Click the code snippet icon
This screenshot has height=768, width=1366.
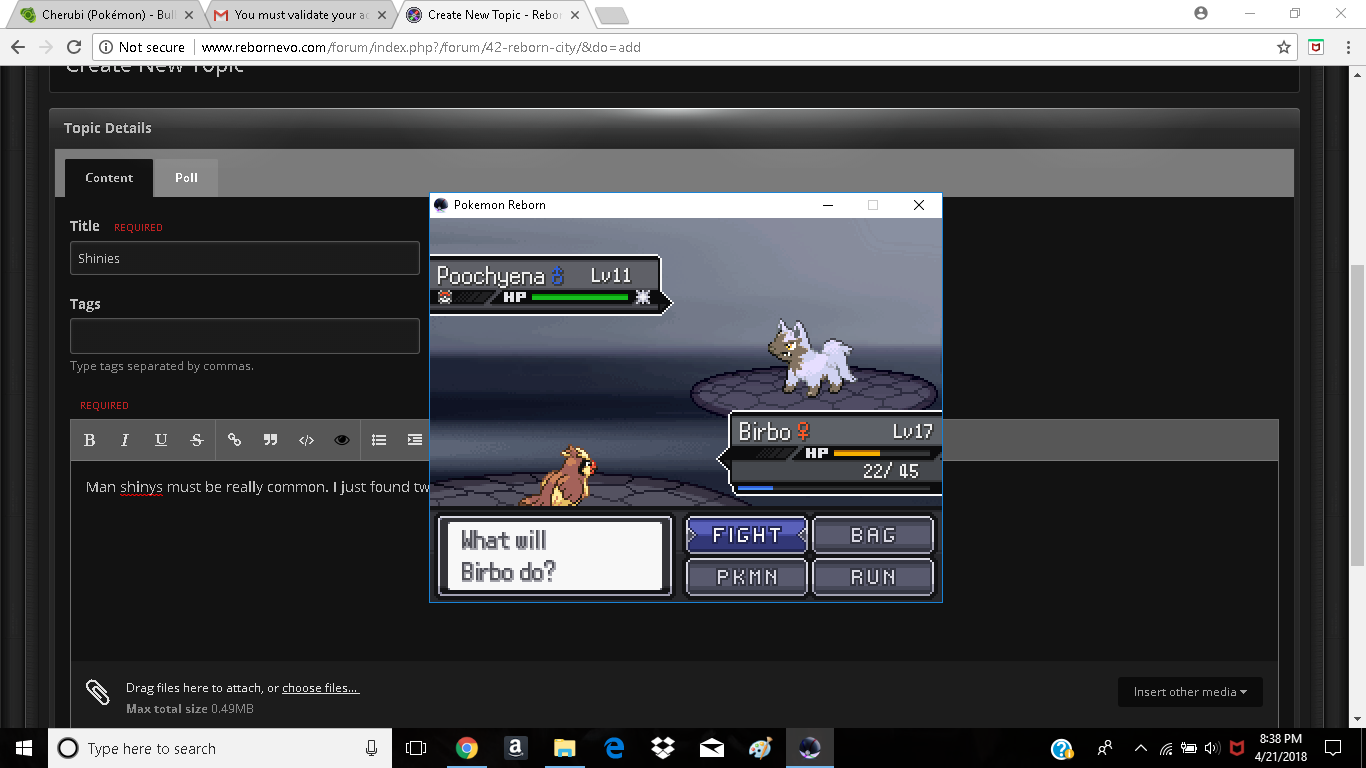pyautogui.click(x=306, y=440)
